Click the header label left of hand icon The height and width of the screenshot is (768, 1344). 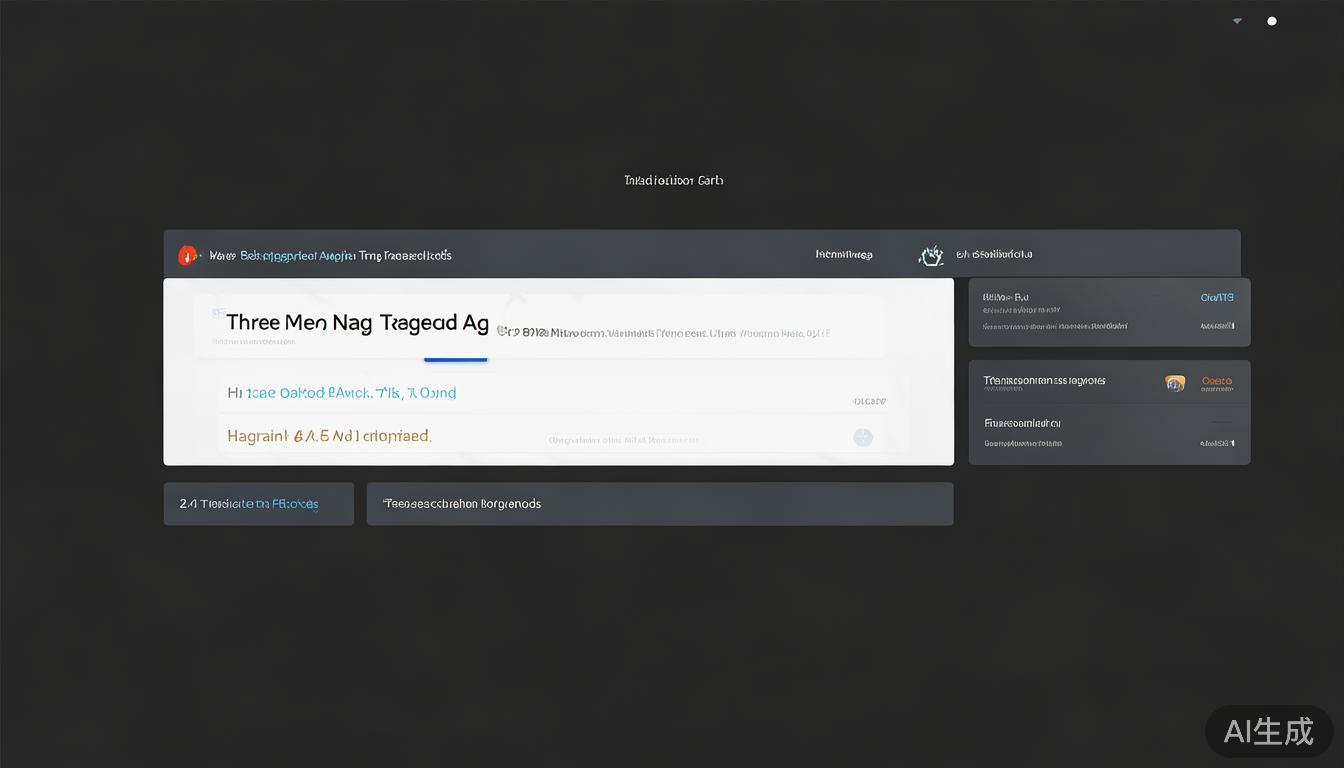tap(843, 255)
